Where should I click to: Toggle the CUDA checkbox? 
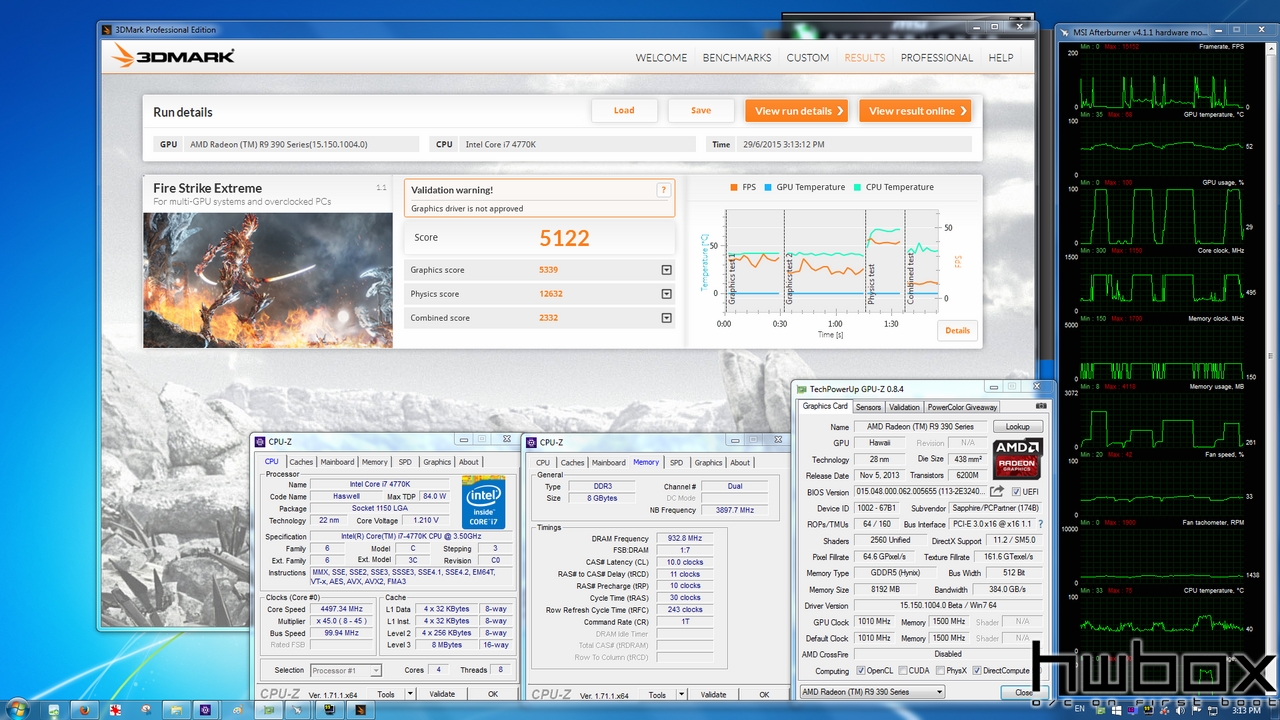click(x=903, y=671)
